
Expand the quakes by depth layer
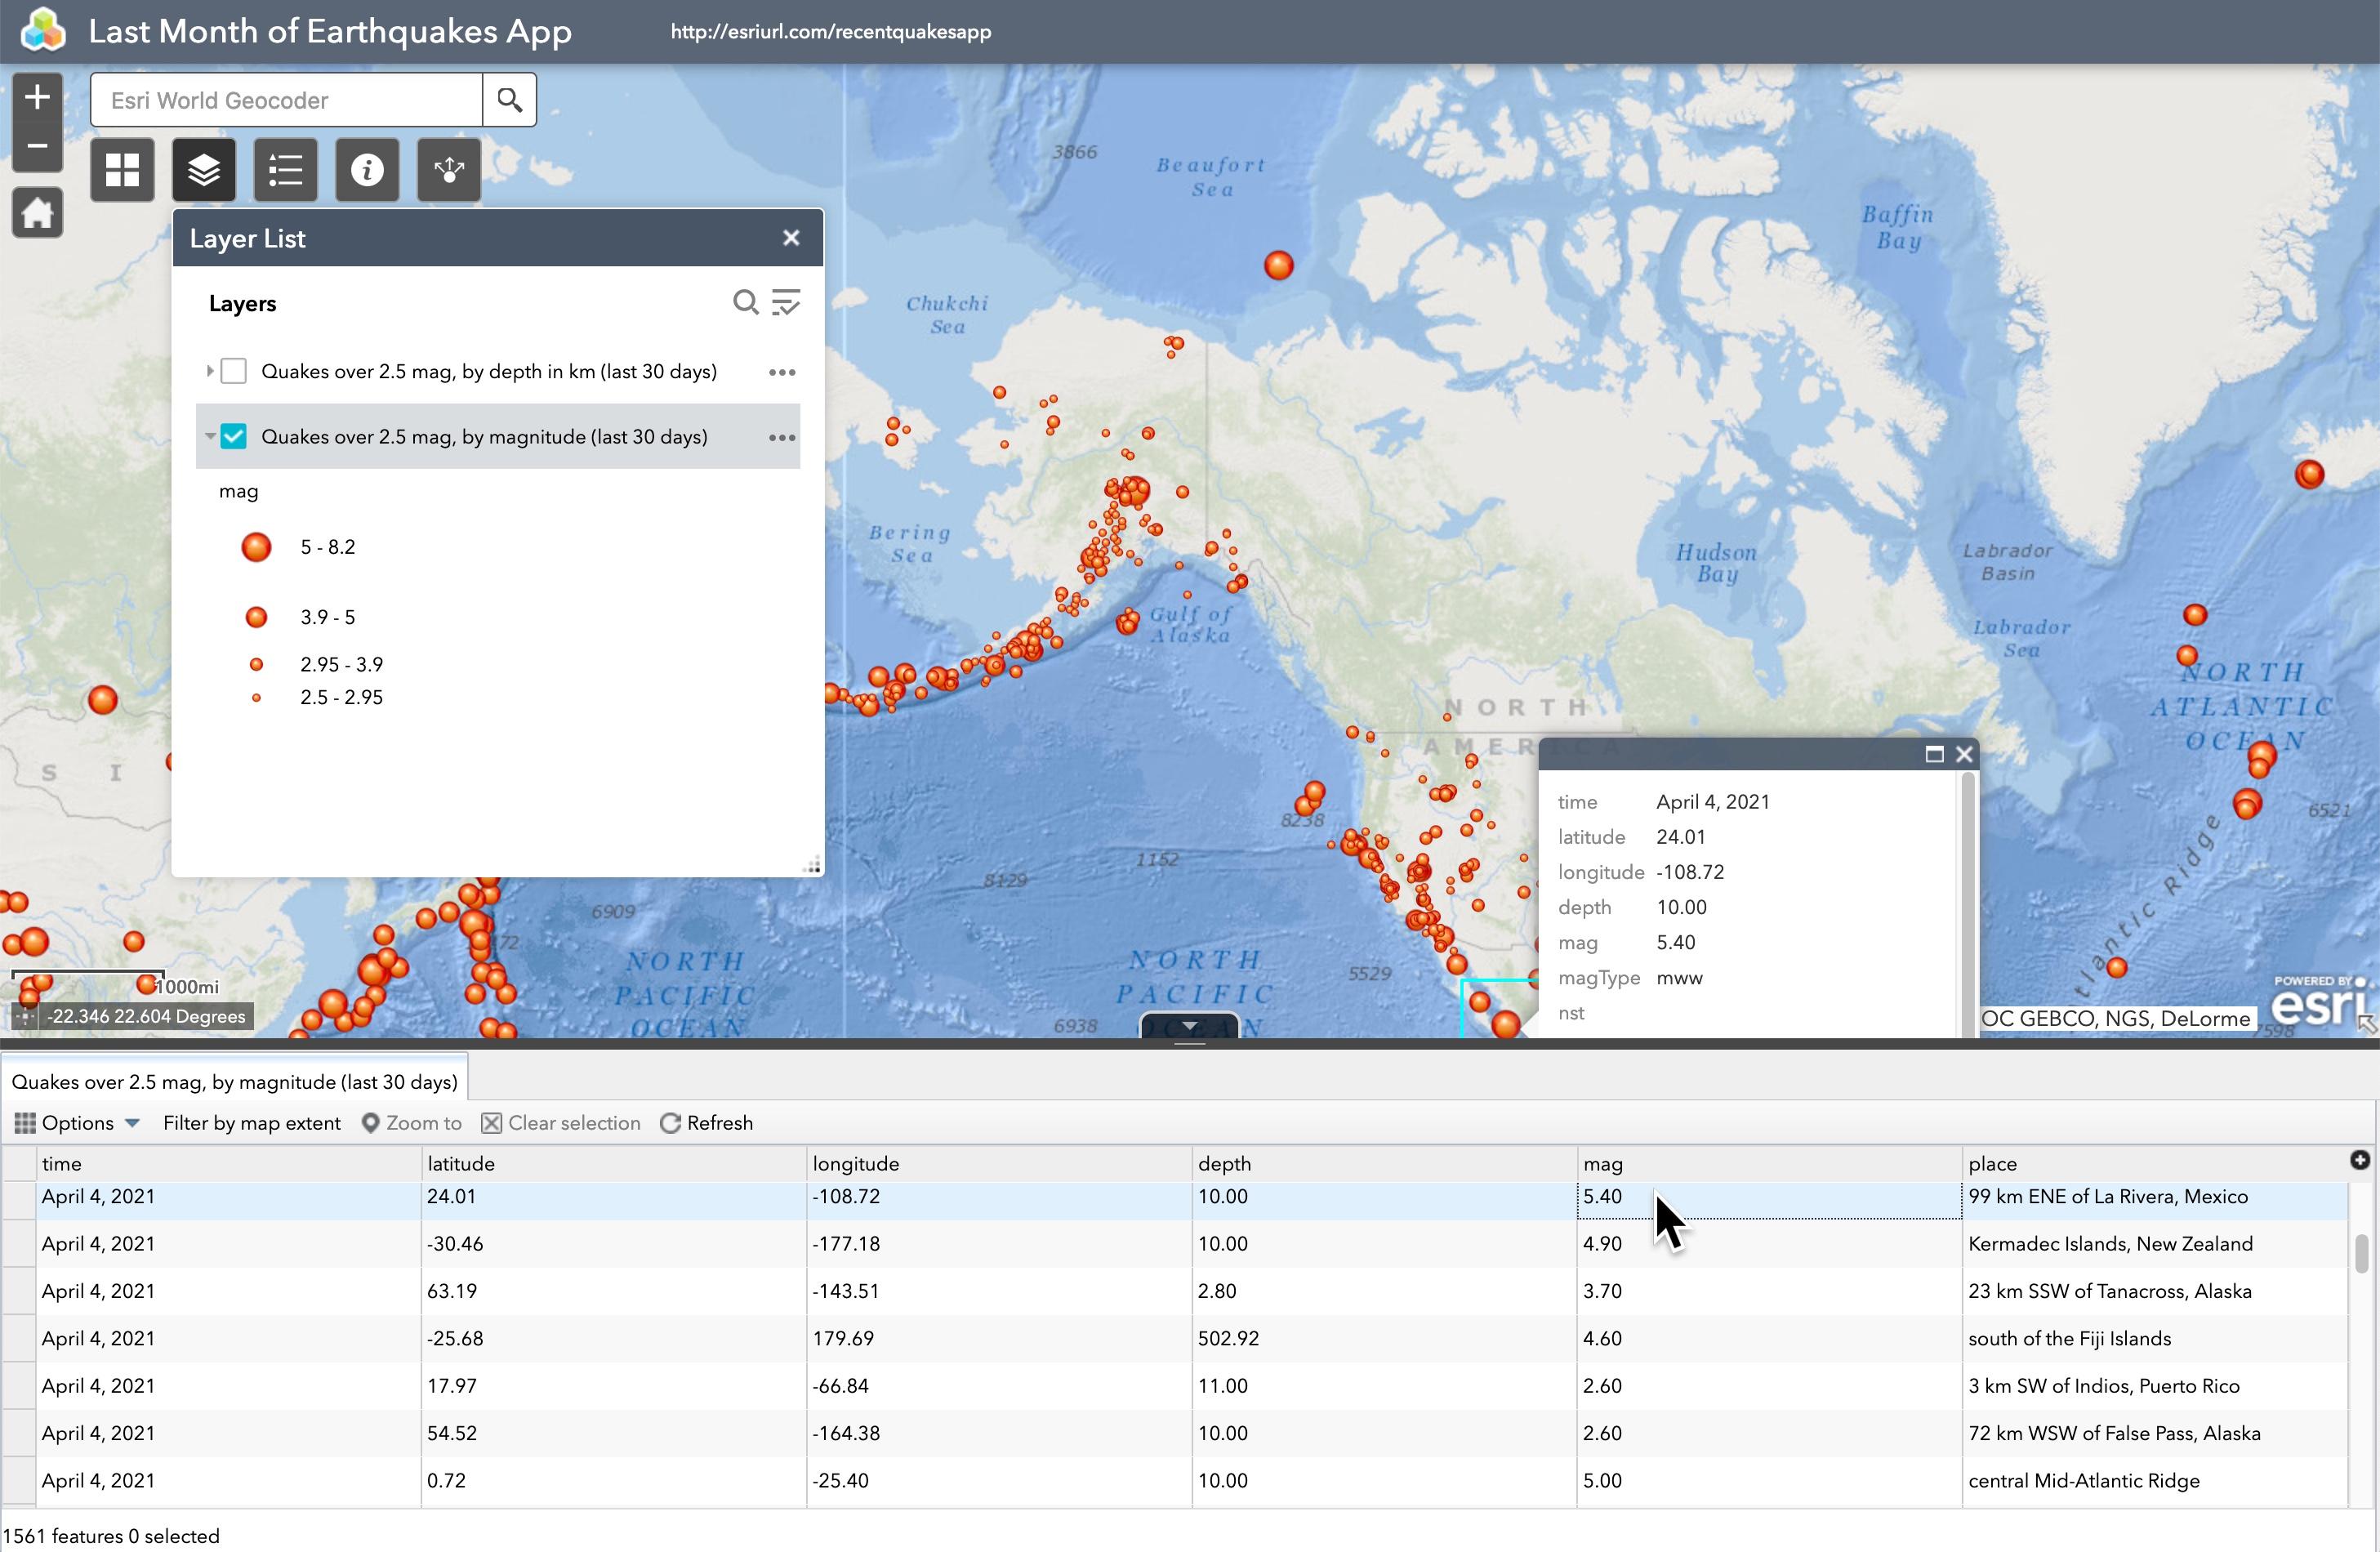pyautogui.click(x=209, y=372)
